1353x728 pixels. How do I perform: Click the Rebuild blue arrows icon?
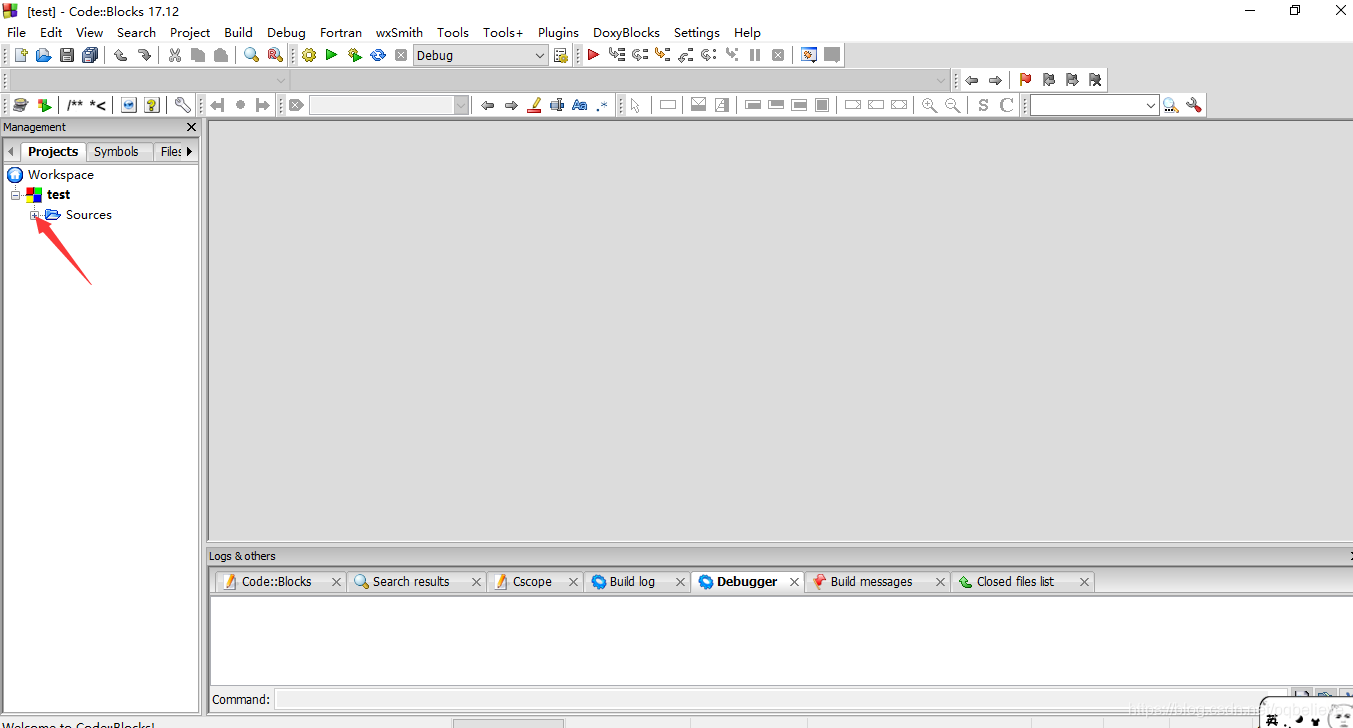click(x=378, y=56)
